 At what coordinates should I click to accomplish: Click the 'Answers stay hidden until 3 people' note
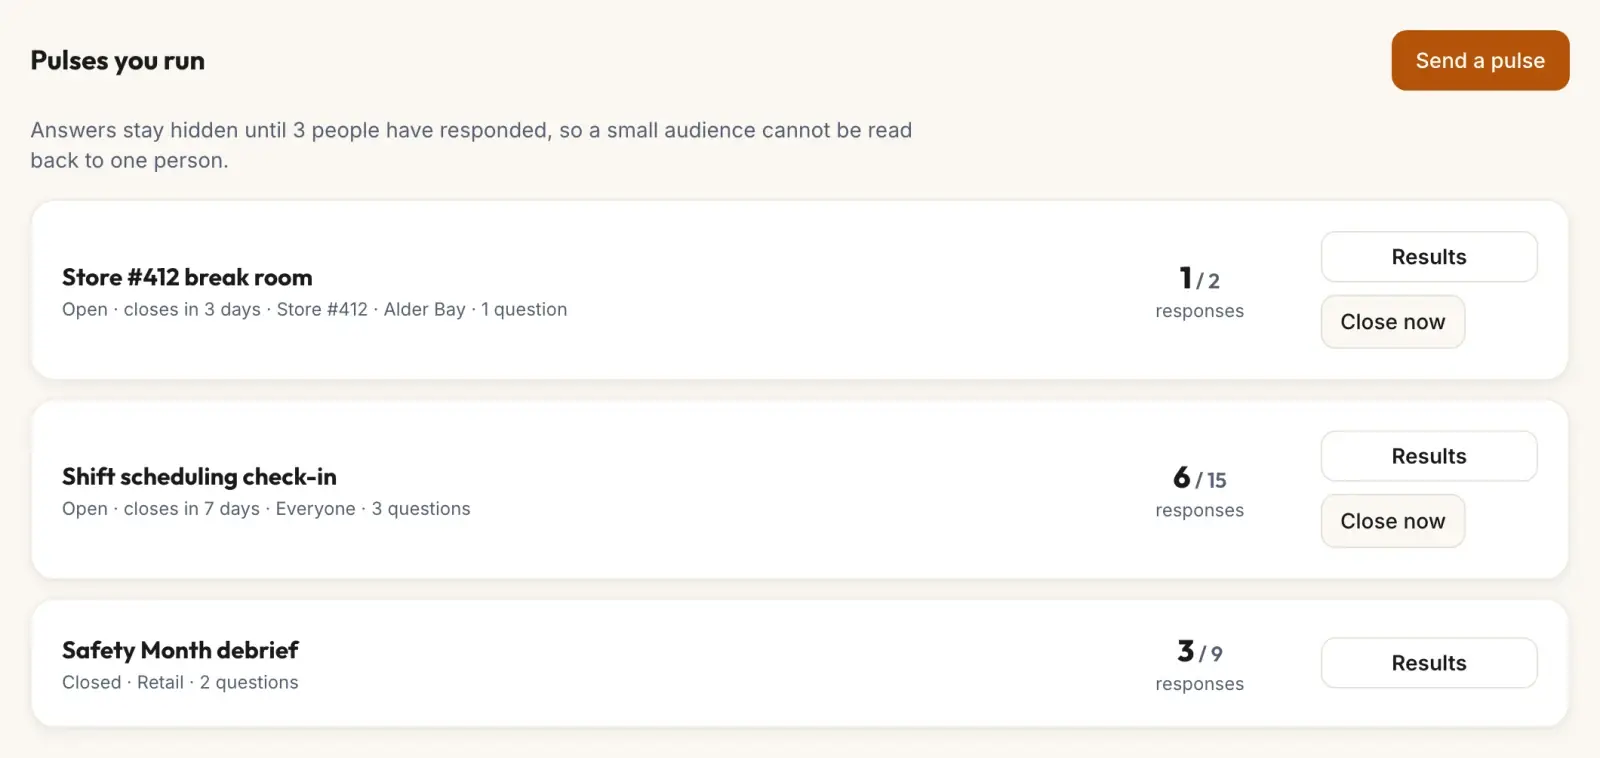pos(471,145)
